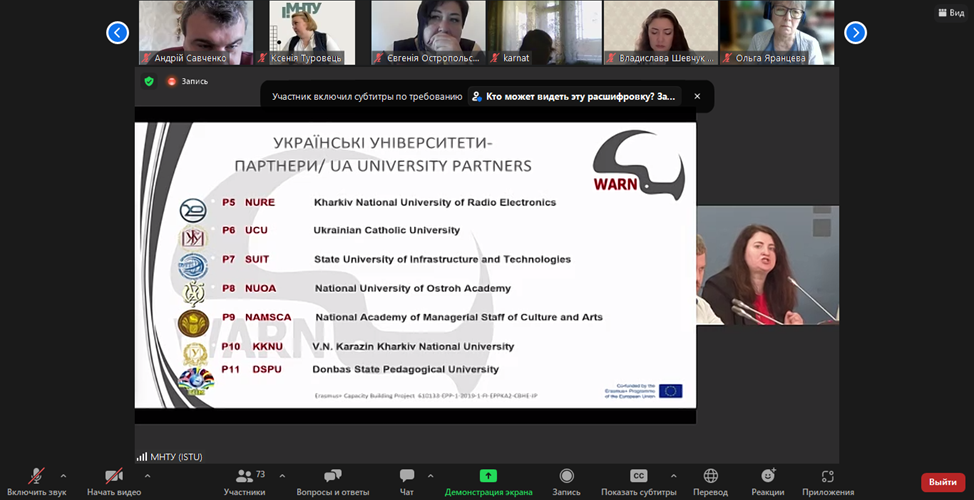Select Ольга Яранцева video thumbnail
Image resolution: width=974 pixels, height=500 pixels.
point(777,32)
